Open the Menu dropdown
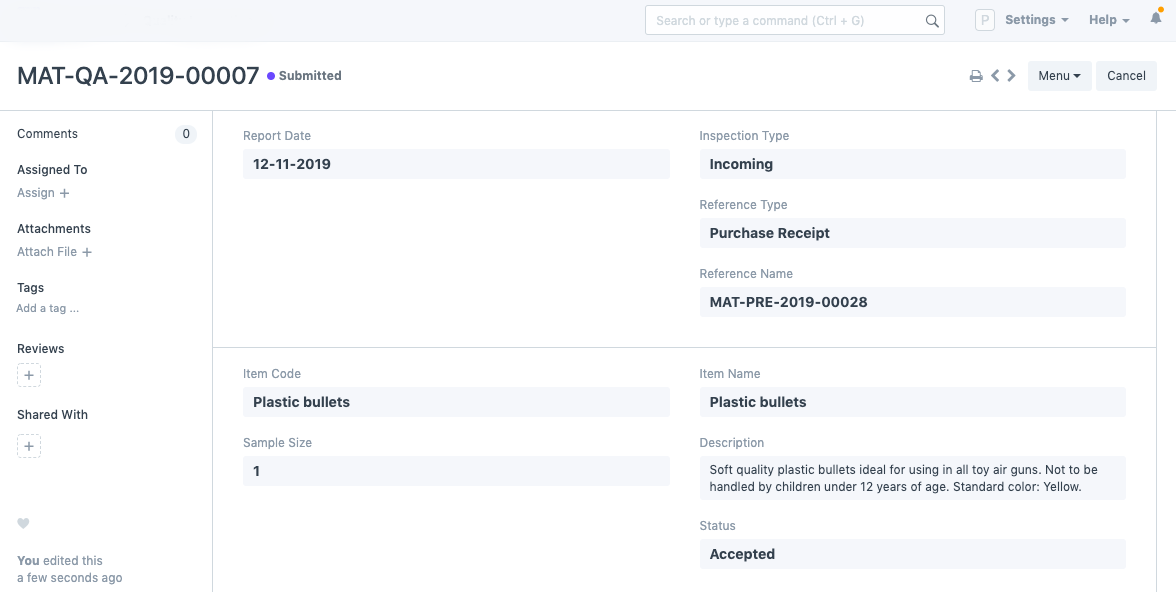This screenshot has width=1176, height=592. 1059,76
